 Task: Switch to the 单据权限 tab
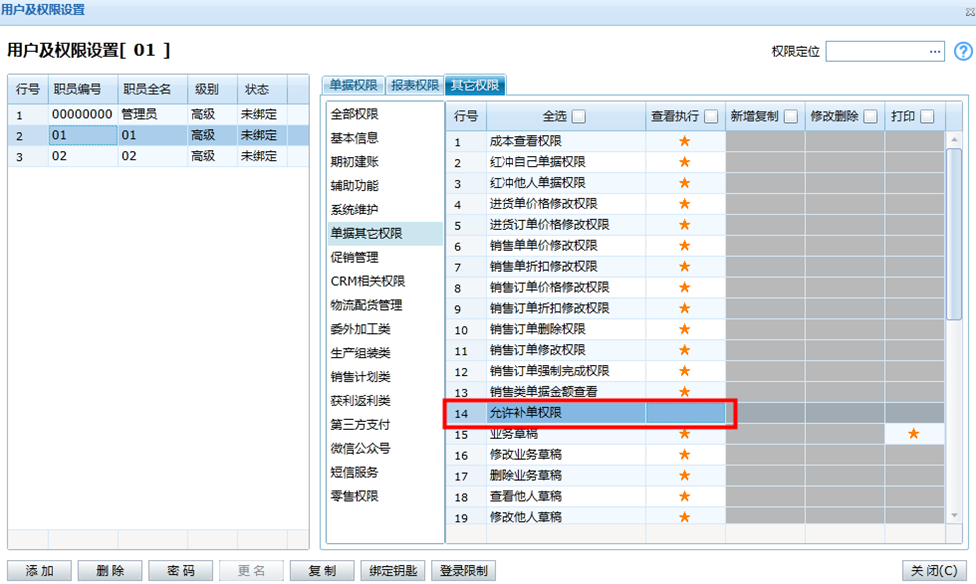click(x=355, y=86)
